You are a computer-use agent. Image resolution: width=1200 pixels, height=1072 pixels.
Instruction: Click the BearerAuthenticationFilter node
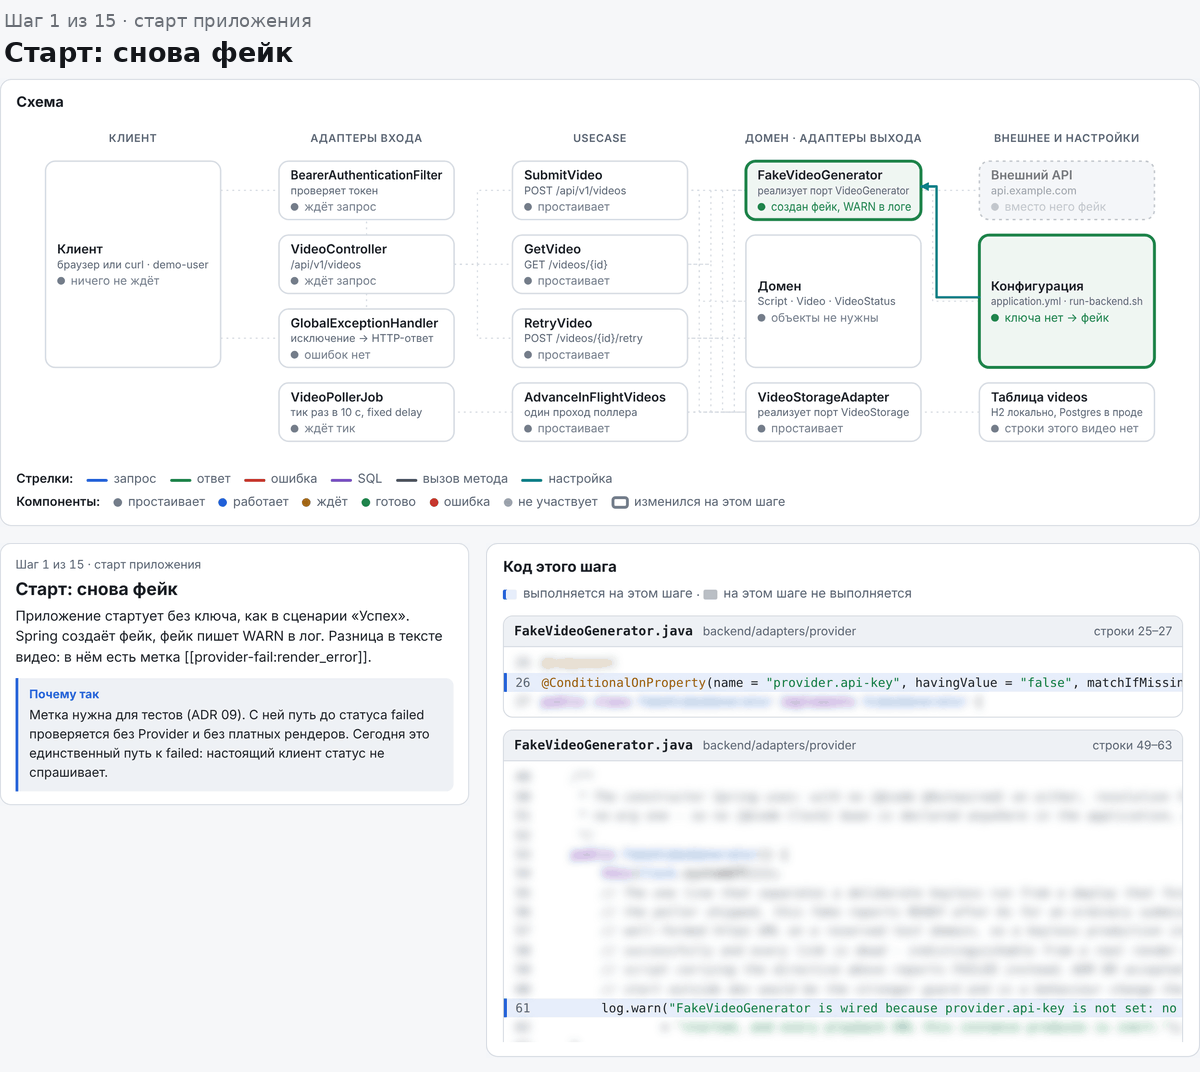[366, 190]
